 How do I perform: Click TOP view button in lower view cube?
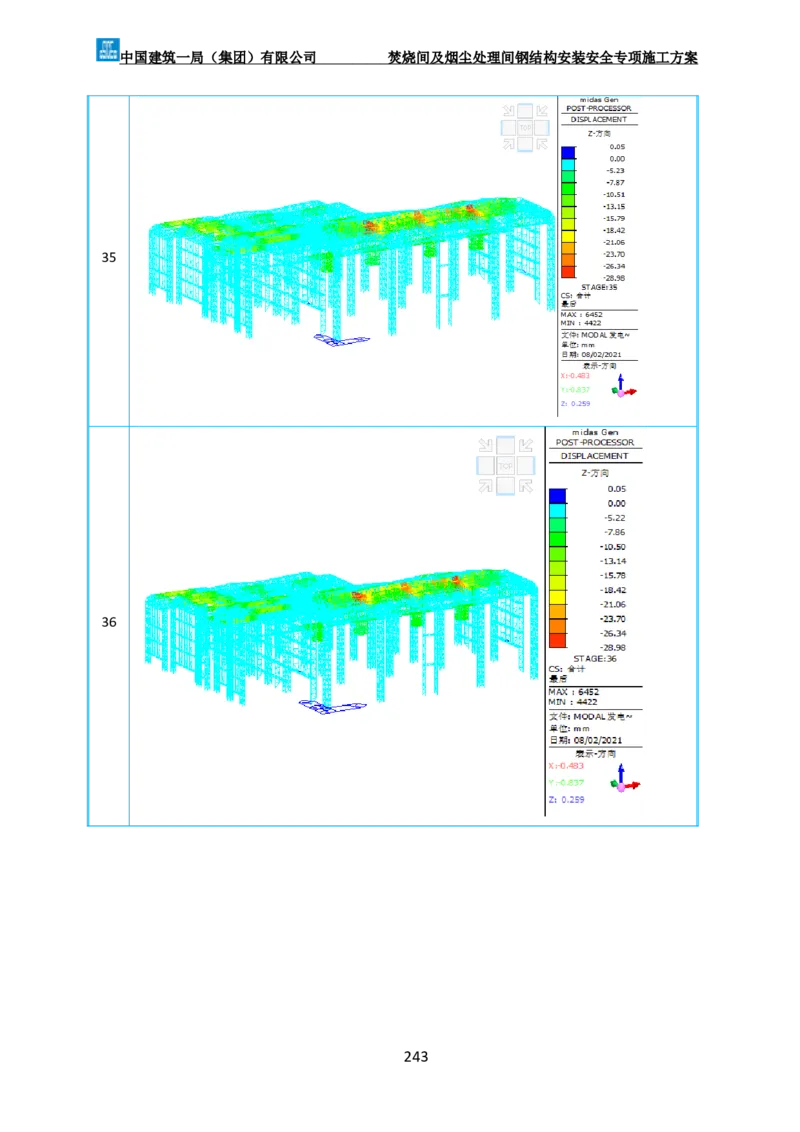point(506,466)
